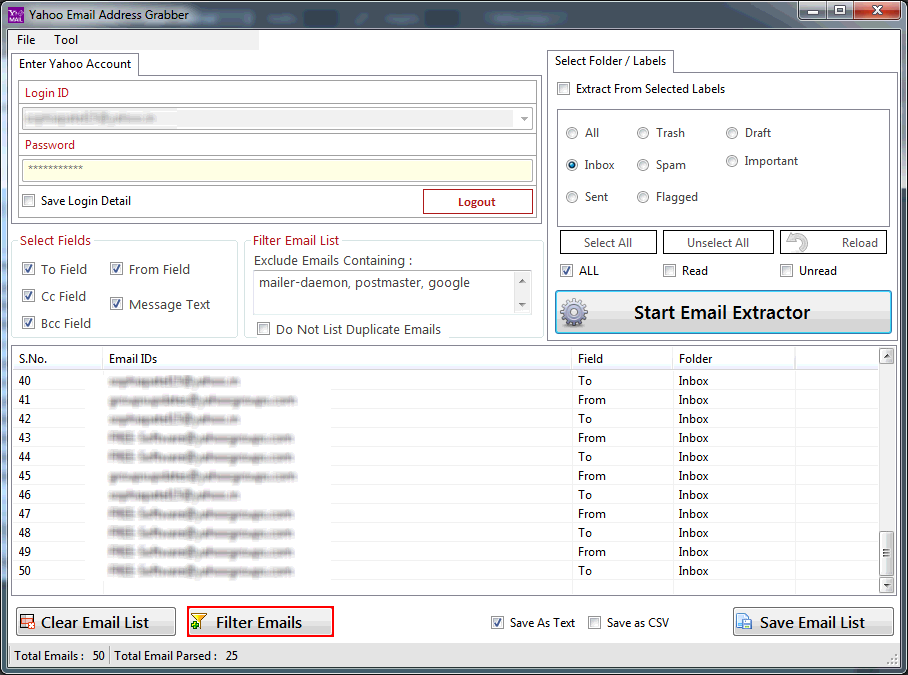
Task: Click the email list scrollbar thumb
Action: pyautogui.click(x=886, y=553)
